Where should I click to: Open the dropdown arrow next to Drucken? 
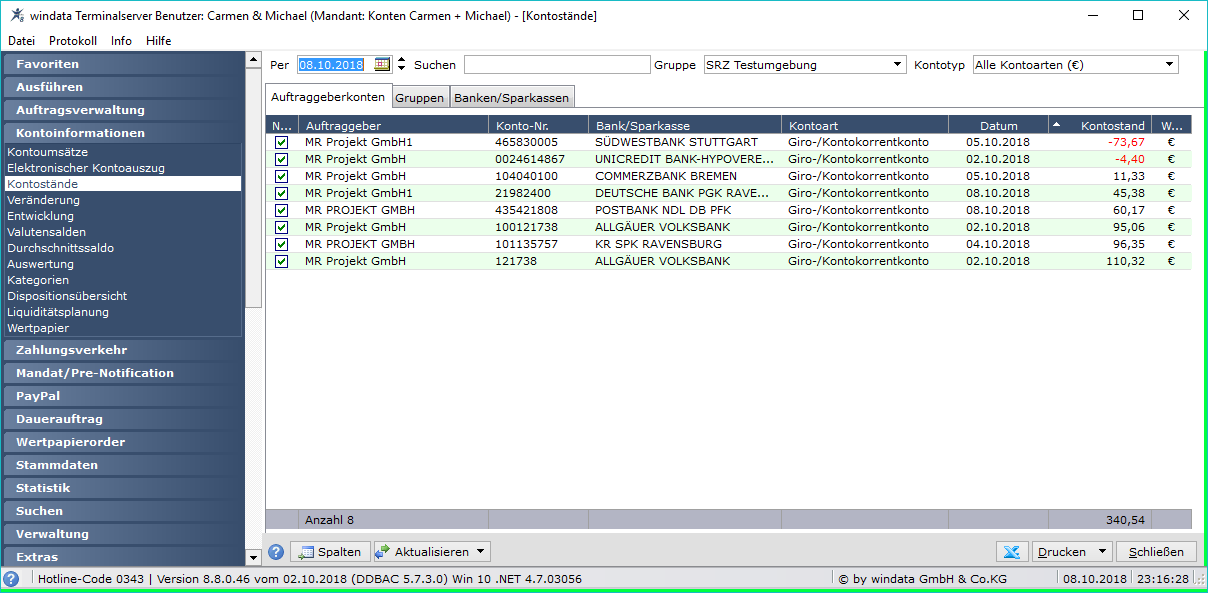click(x=1102, y=552)
